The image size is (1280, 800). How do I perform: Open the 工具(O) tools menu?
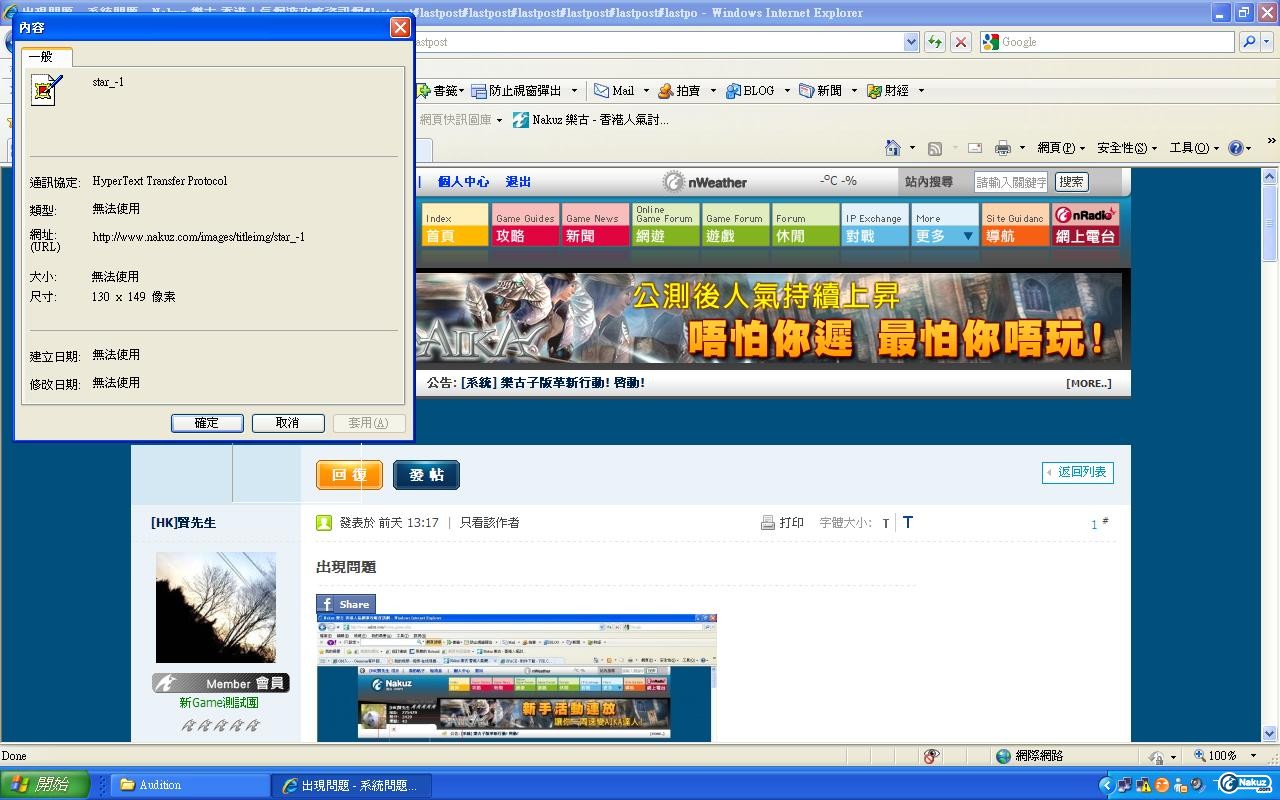(x=1194, y=148)
